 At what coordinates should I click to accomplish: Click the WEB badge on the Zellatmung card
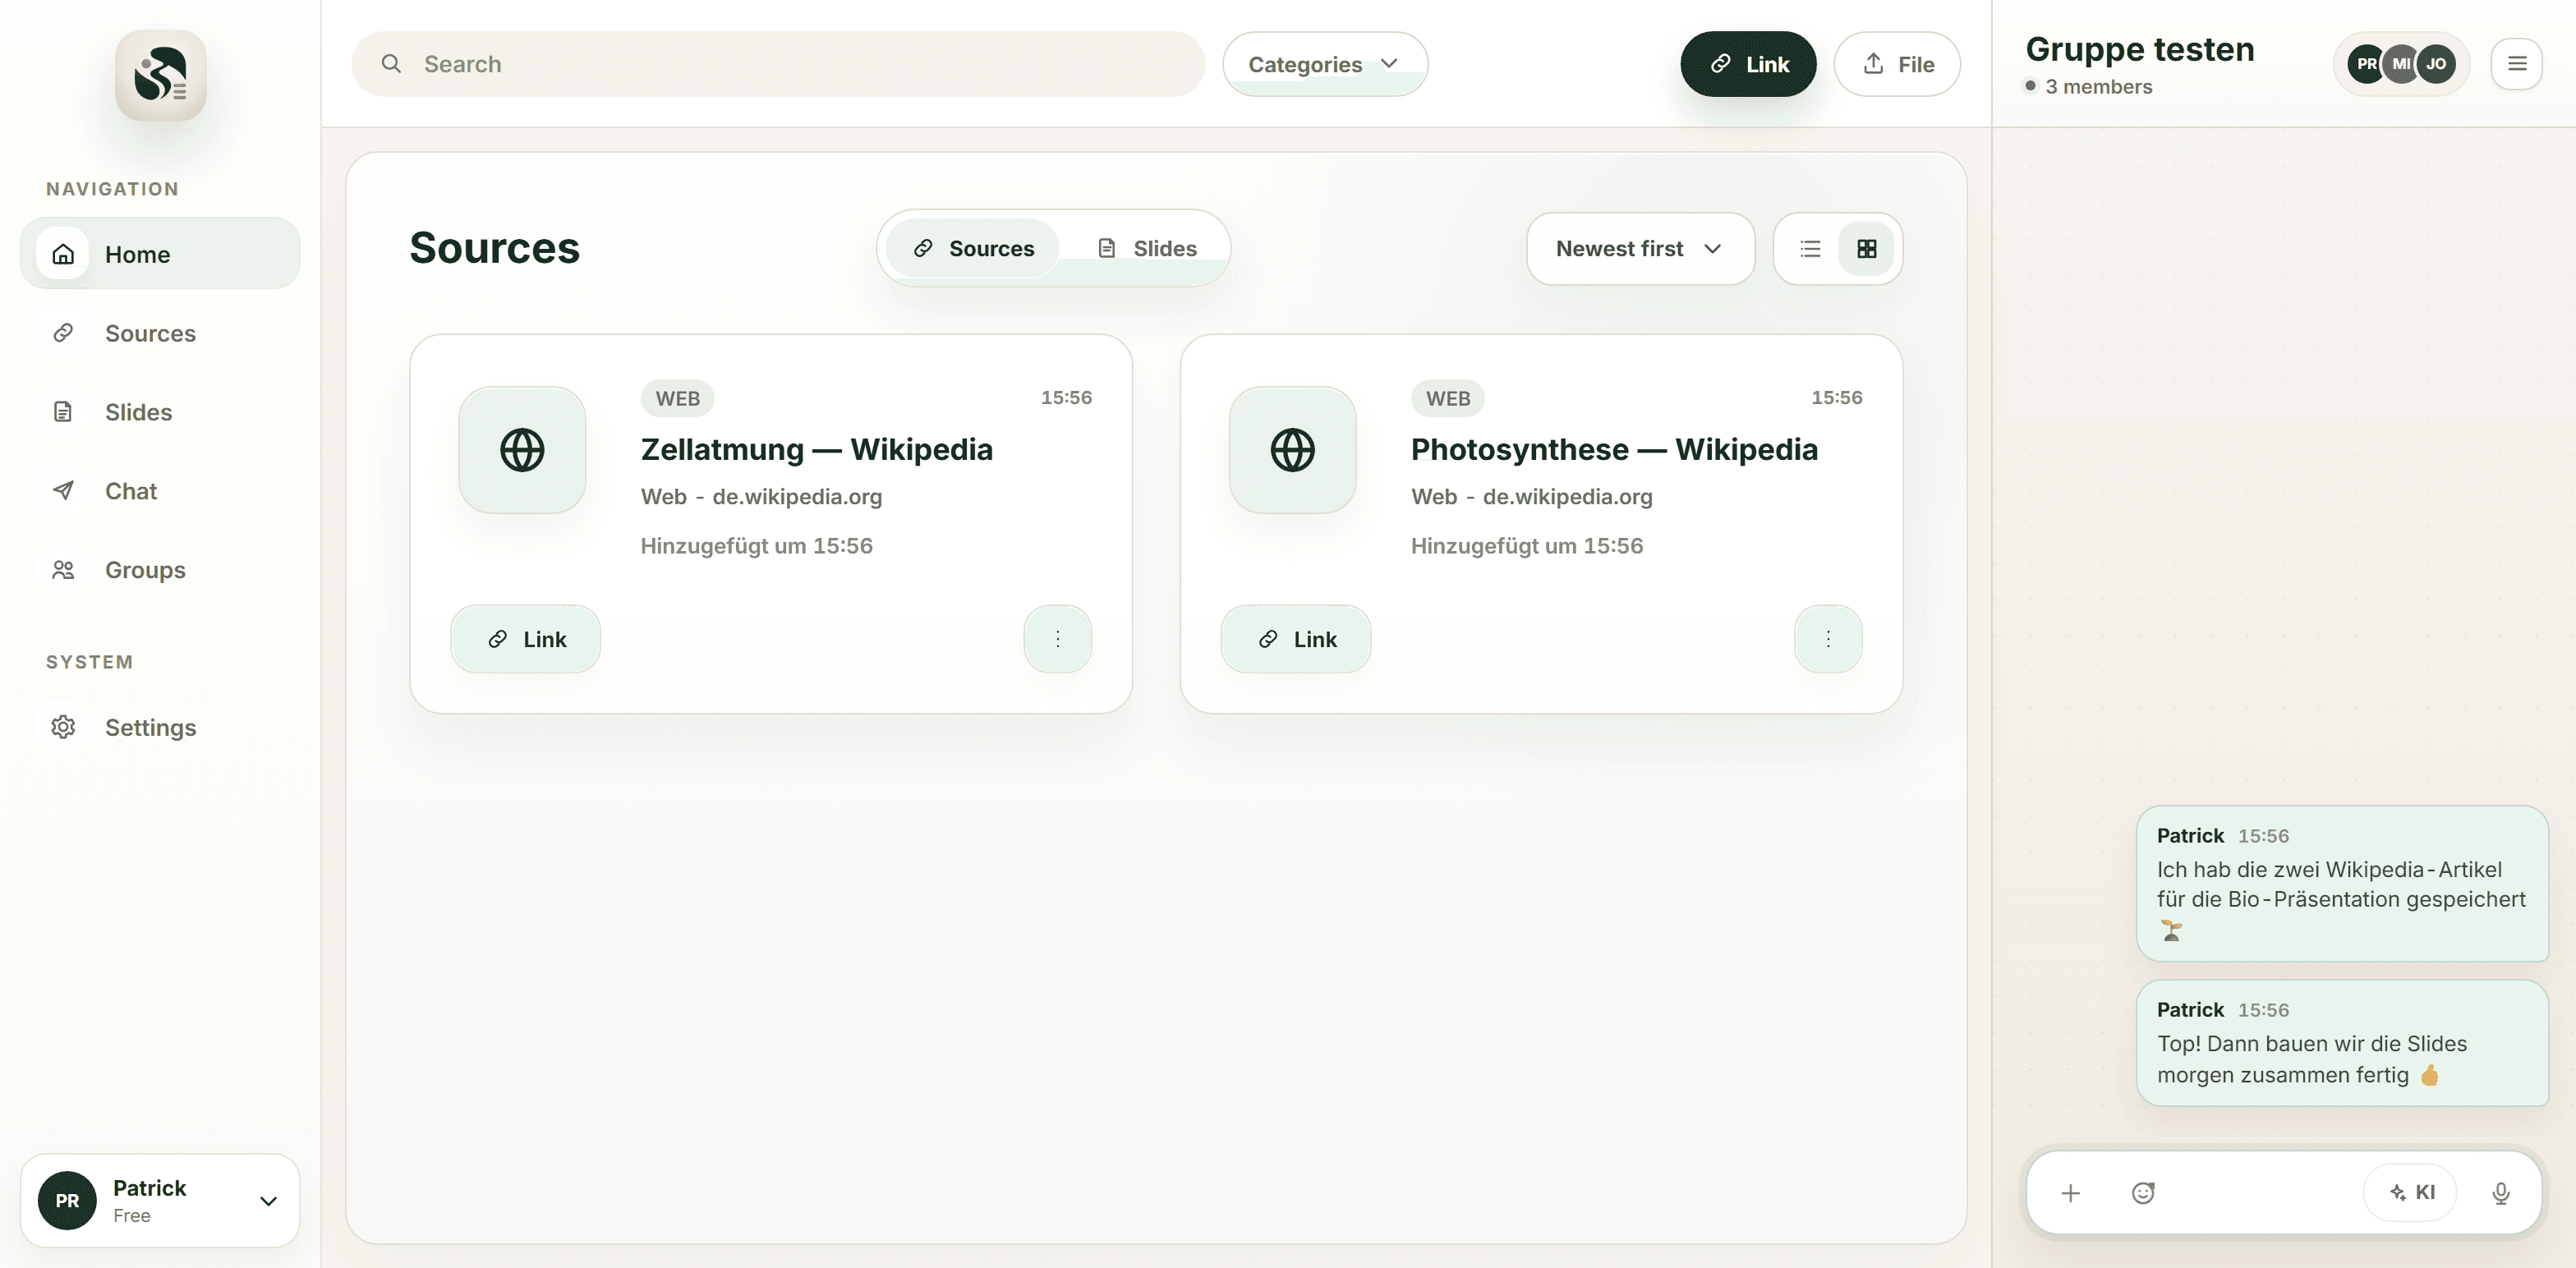[677, 398]
